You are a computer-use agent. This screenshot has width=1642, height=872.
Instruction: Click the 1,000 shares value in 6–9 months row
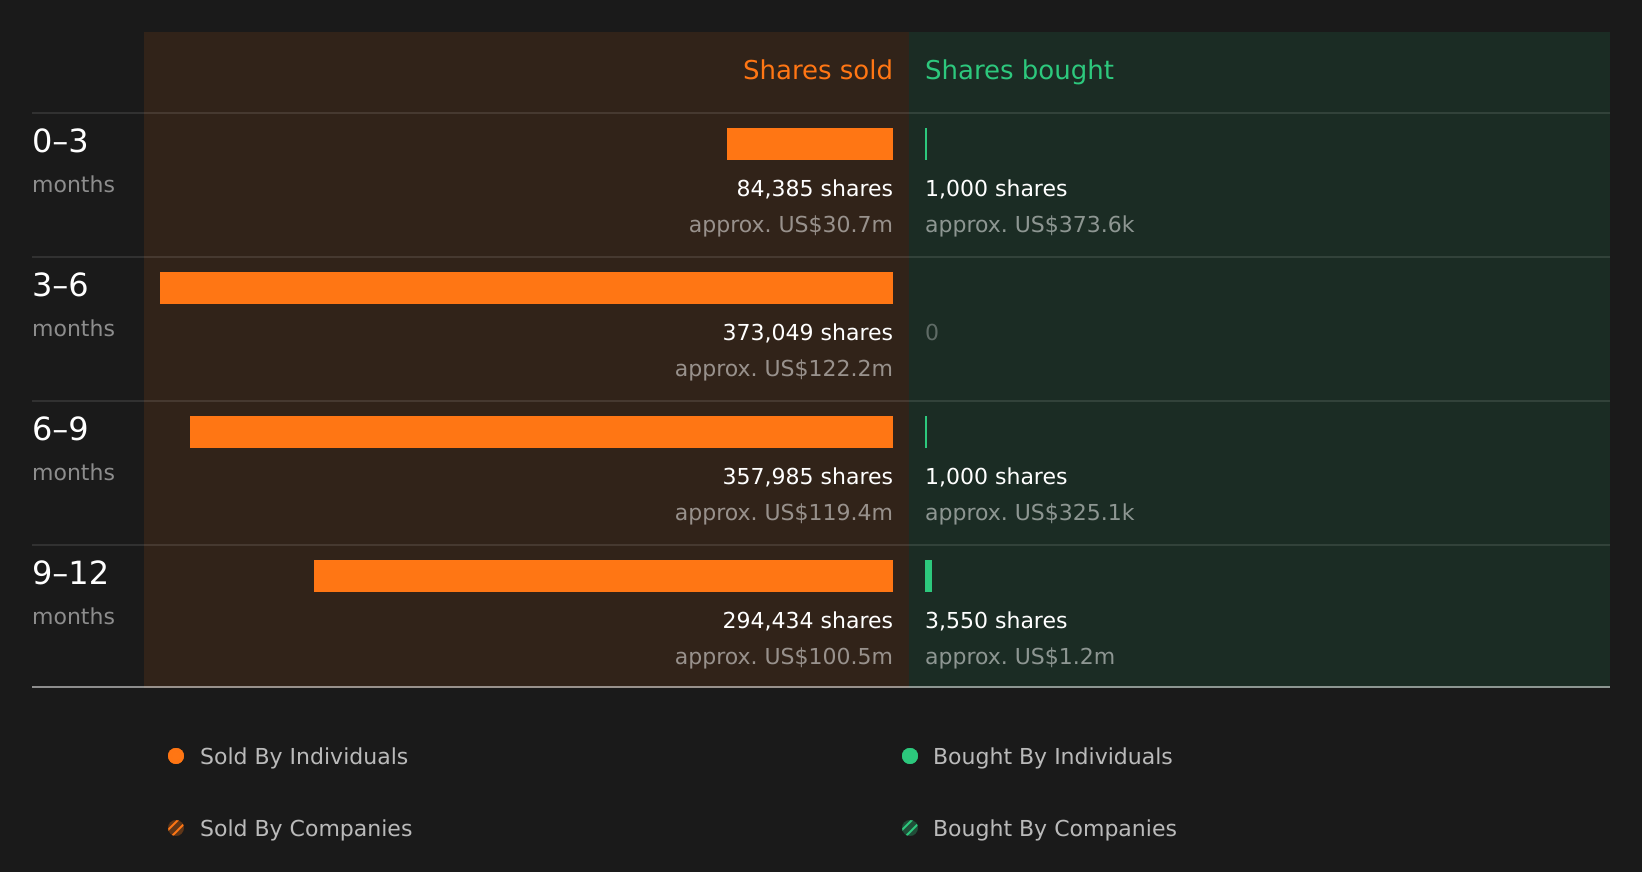click(x=996, y=477)
